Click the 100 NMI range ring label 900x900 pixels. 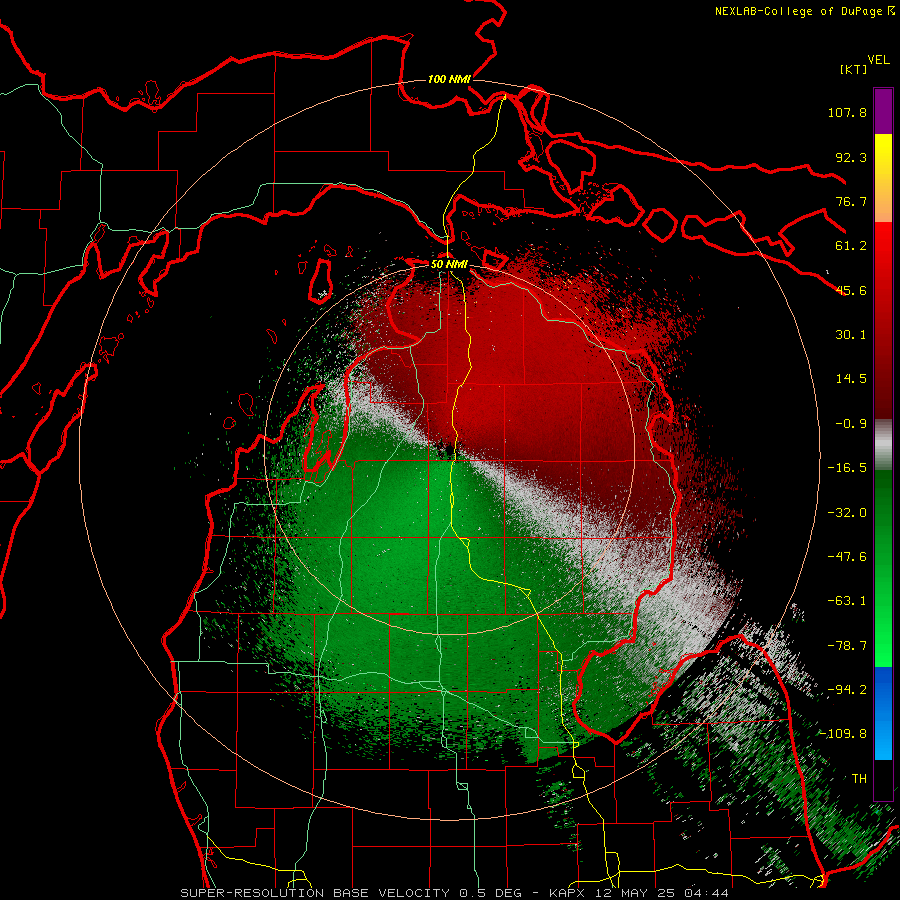449,79
